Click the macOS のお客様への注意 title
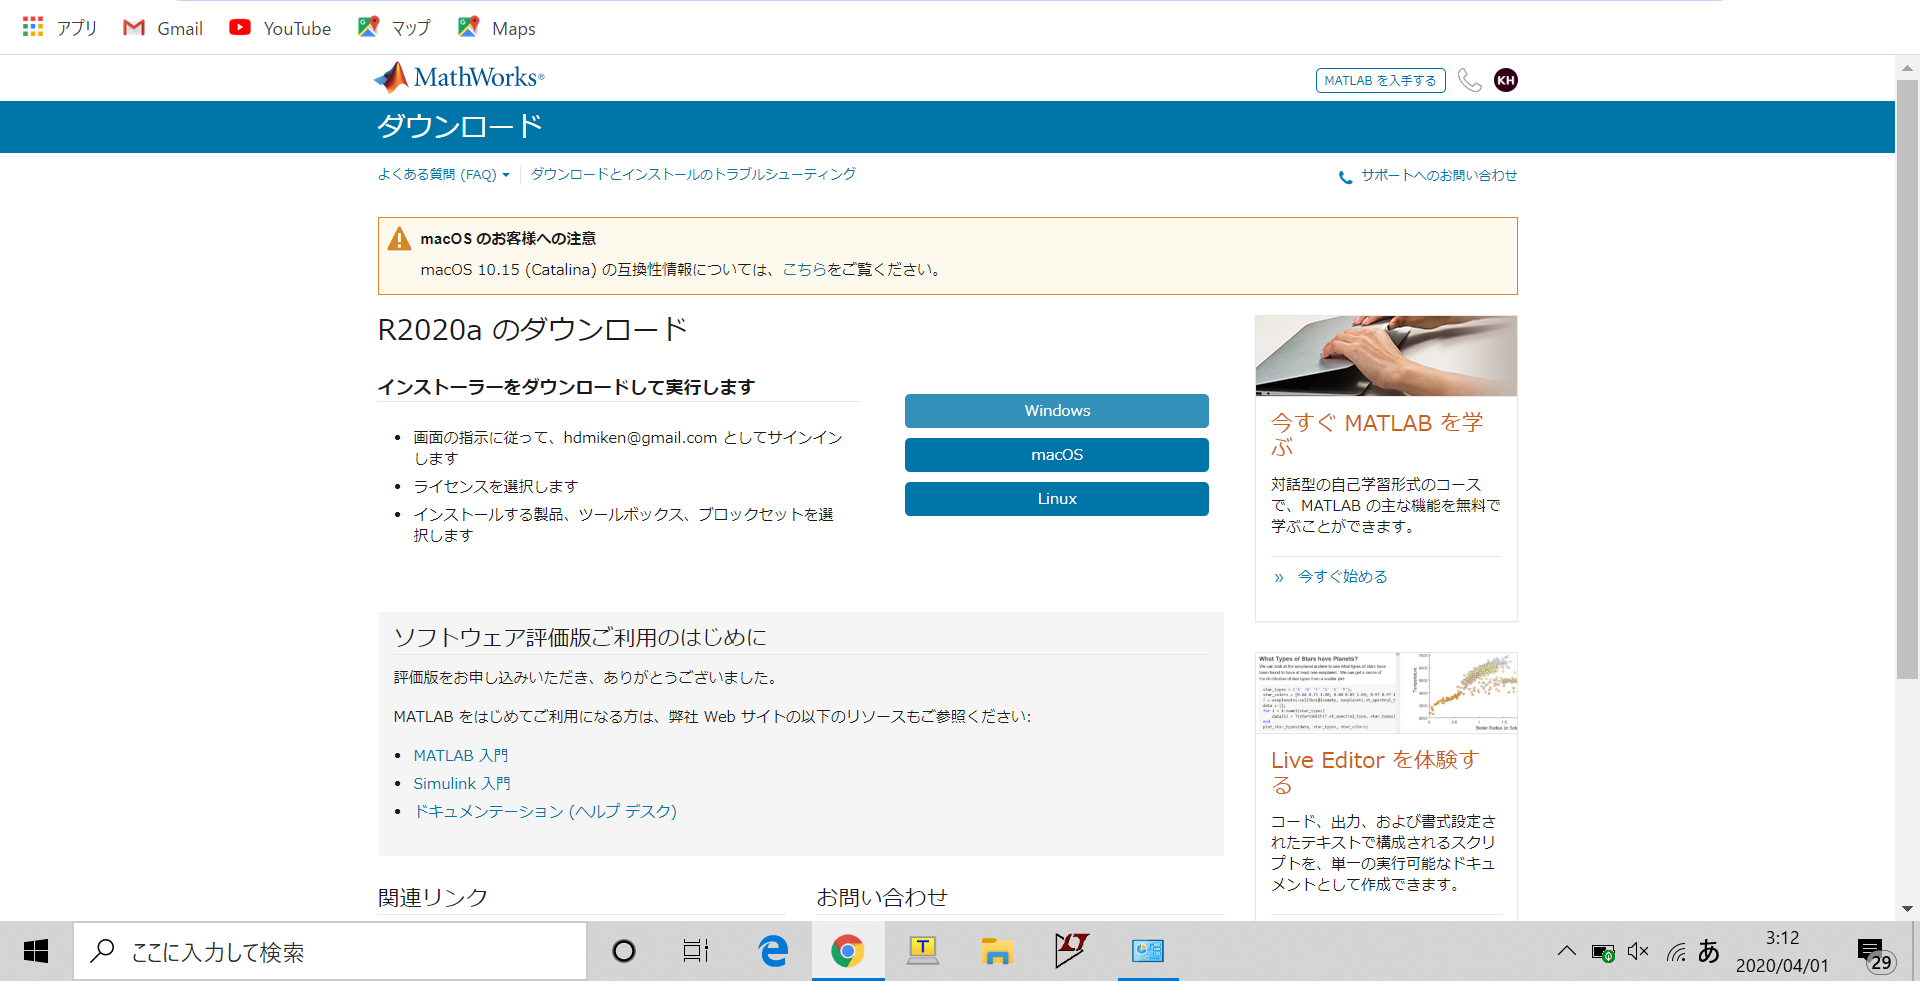The width and height of the screenshot is (1920, 981). click(x=508, y=239)
